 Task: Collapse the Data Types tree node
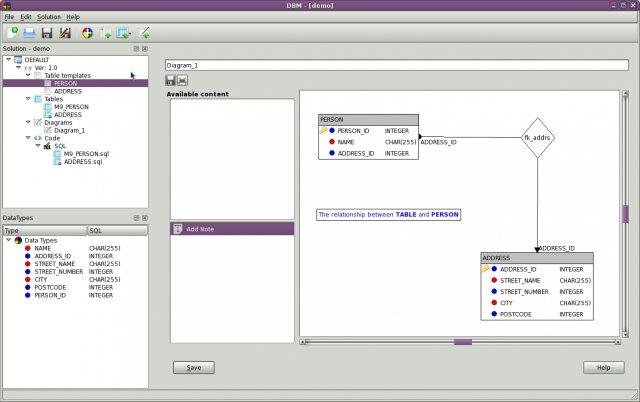point(8,240)
